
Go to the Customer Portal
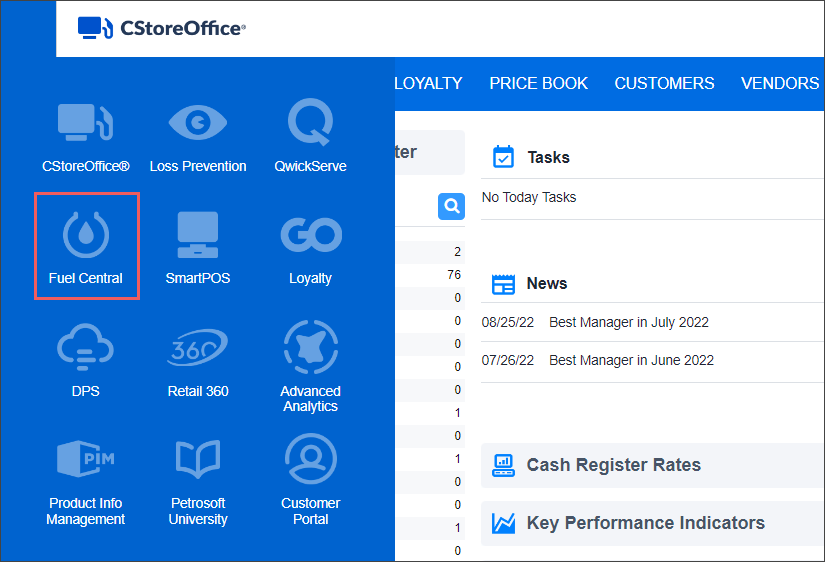tap(310, 462)
